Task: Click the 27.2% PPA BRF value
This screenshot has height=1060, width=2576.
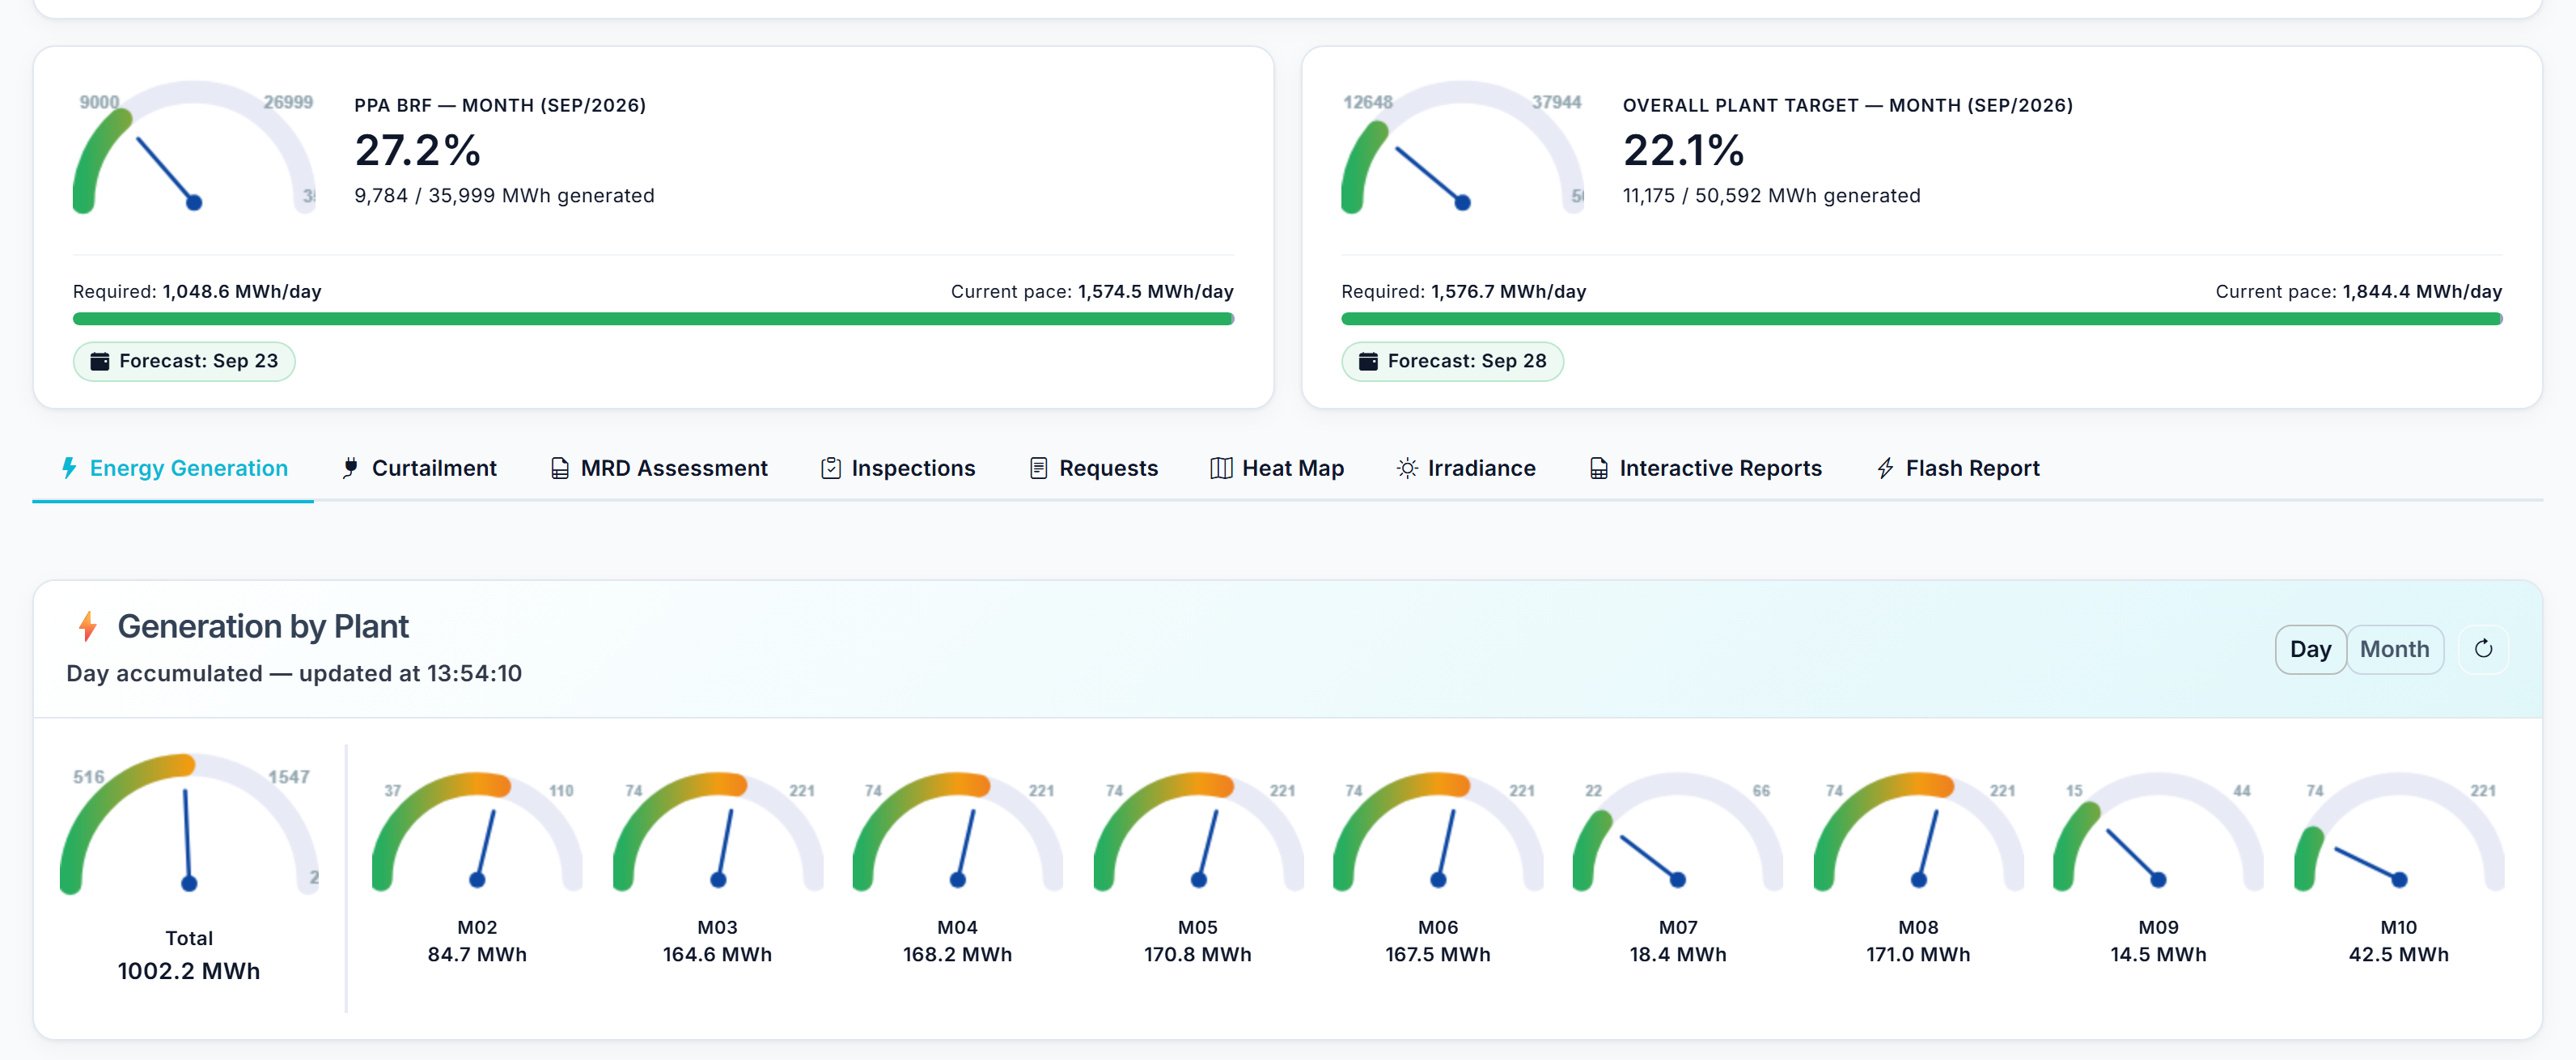Action: (x=417, y=151)
